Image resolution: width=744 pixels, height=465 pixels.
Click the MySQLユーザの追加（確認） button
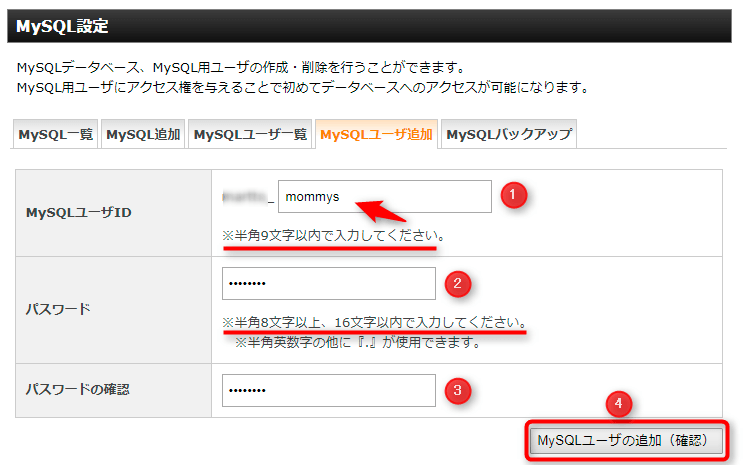click(626, 441)
